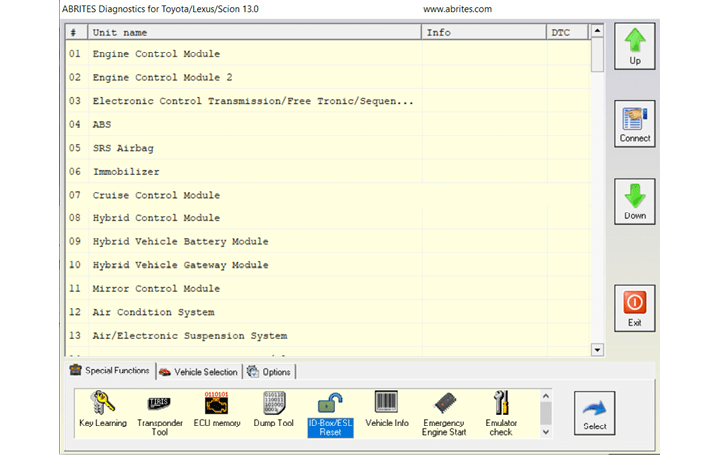The width and height of the screenshot is (719, 455).
Task: Start Emergency Engine Start function
Action: (x=444, y=411)
